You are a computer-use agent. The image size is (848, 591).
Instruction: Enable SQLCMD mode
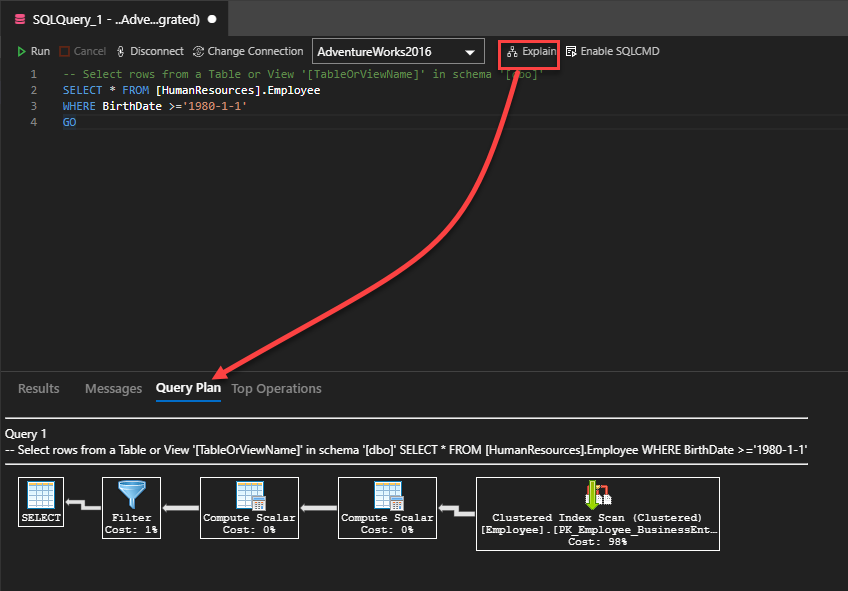[x=612, y=51]
